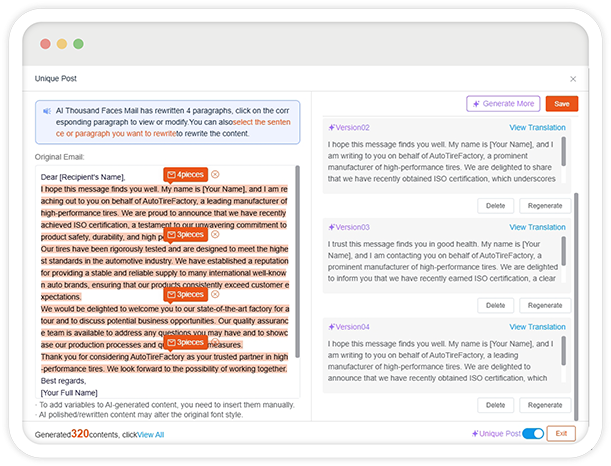Click the Version03 sparkle icon
This screenshot has height=466, width=611.
pos(332,227)
